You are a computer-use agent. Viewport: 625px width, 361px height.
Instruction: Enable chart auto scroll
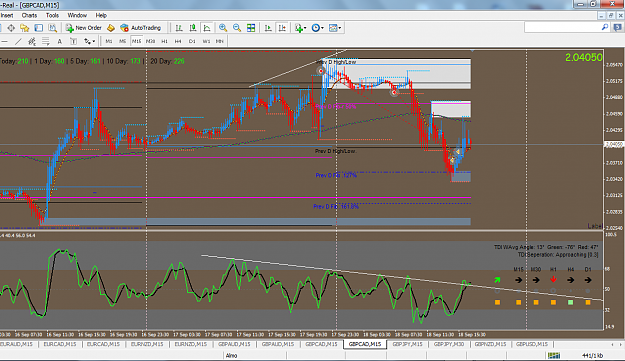(268, 28)
